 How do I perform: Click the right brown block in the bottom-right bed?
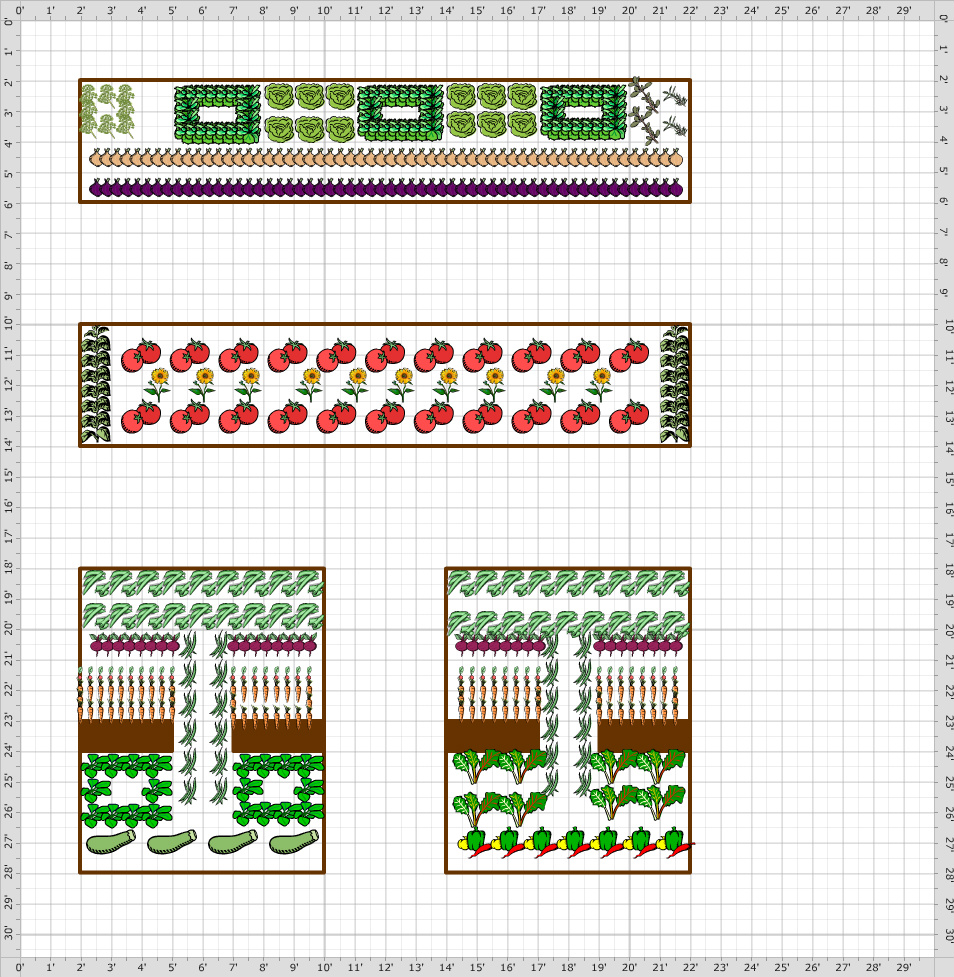644,736
